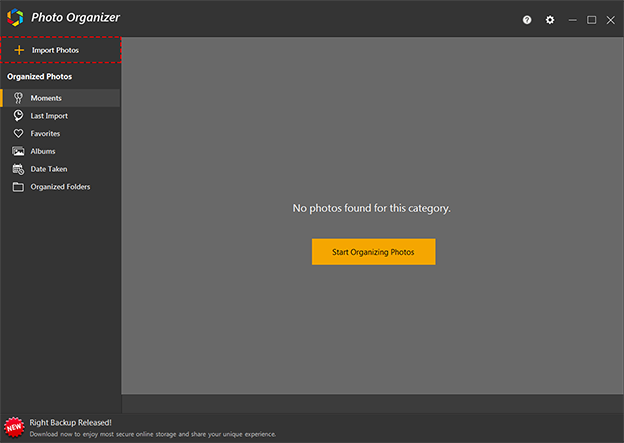Select Moments in the sidebar
624x443 pixels.
[x=60, y=98]
